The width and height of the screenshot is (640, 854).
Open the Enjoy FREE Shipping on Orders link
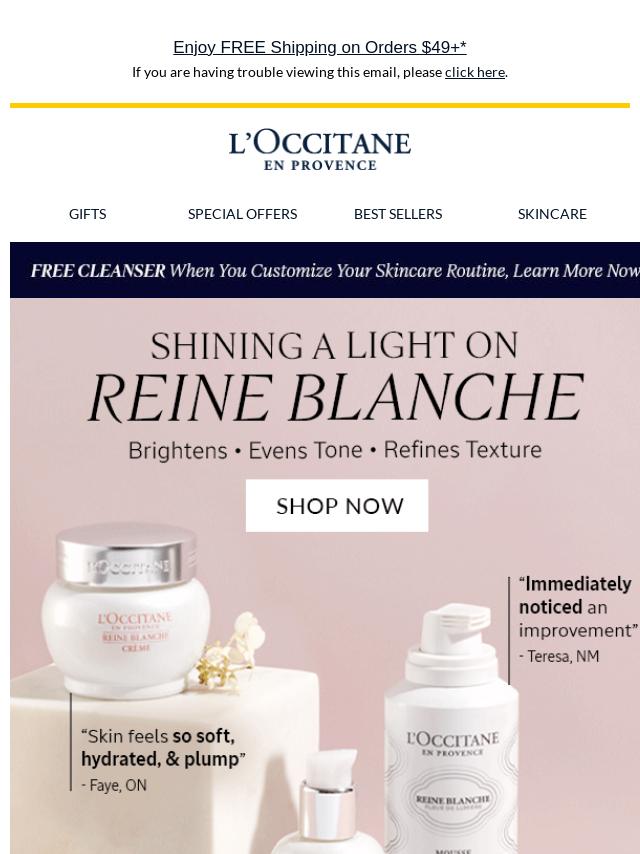(320, 47)
